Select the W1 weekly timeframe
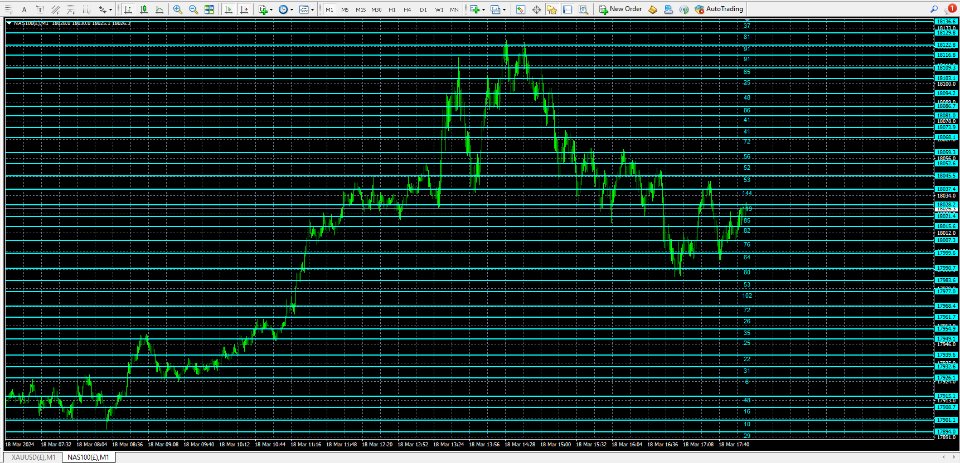Viewport: 960px width, 463px height. (439, 10)
